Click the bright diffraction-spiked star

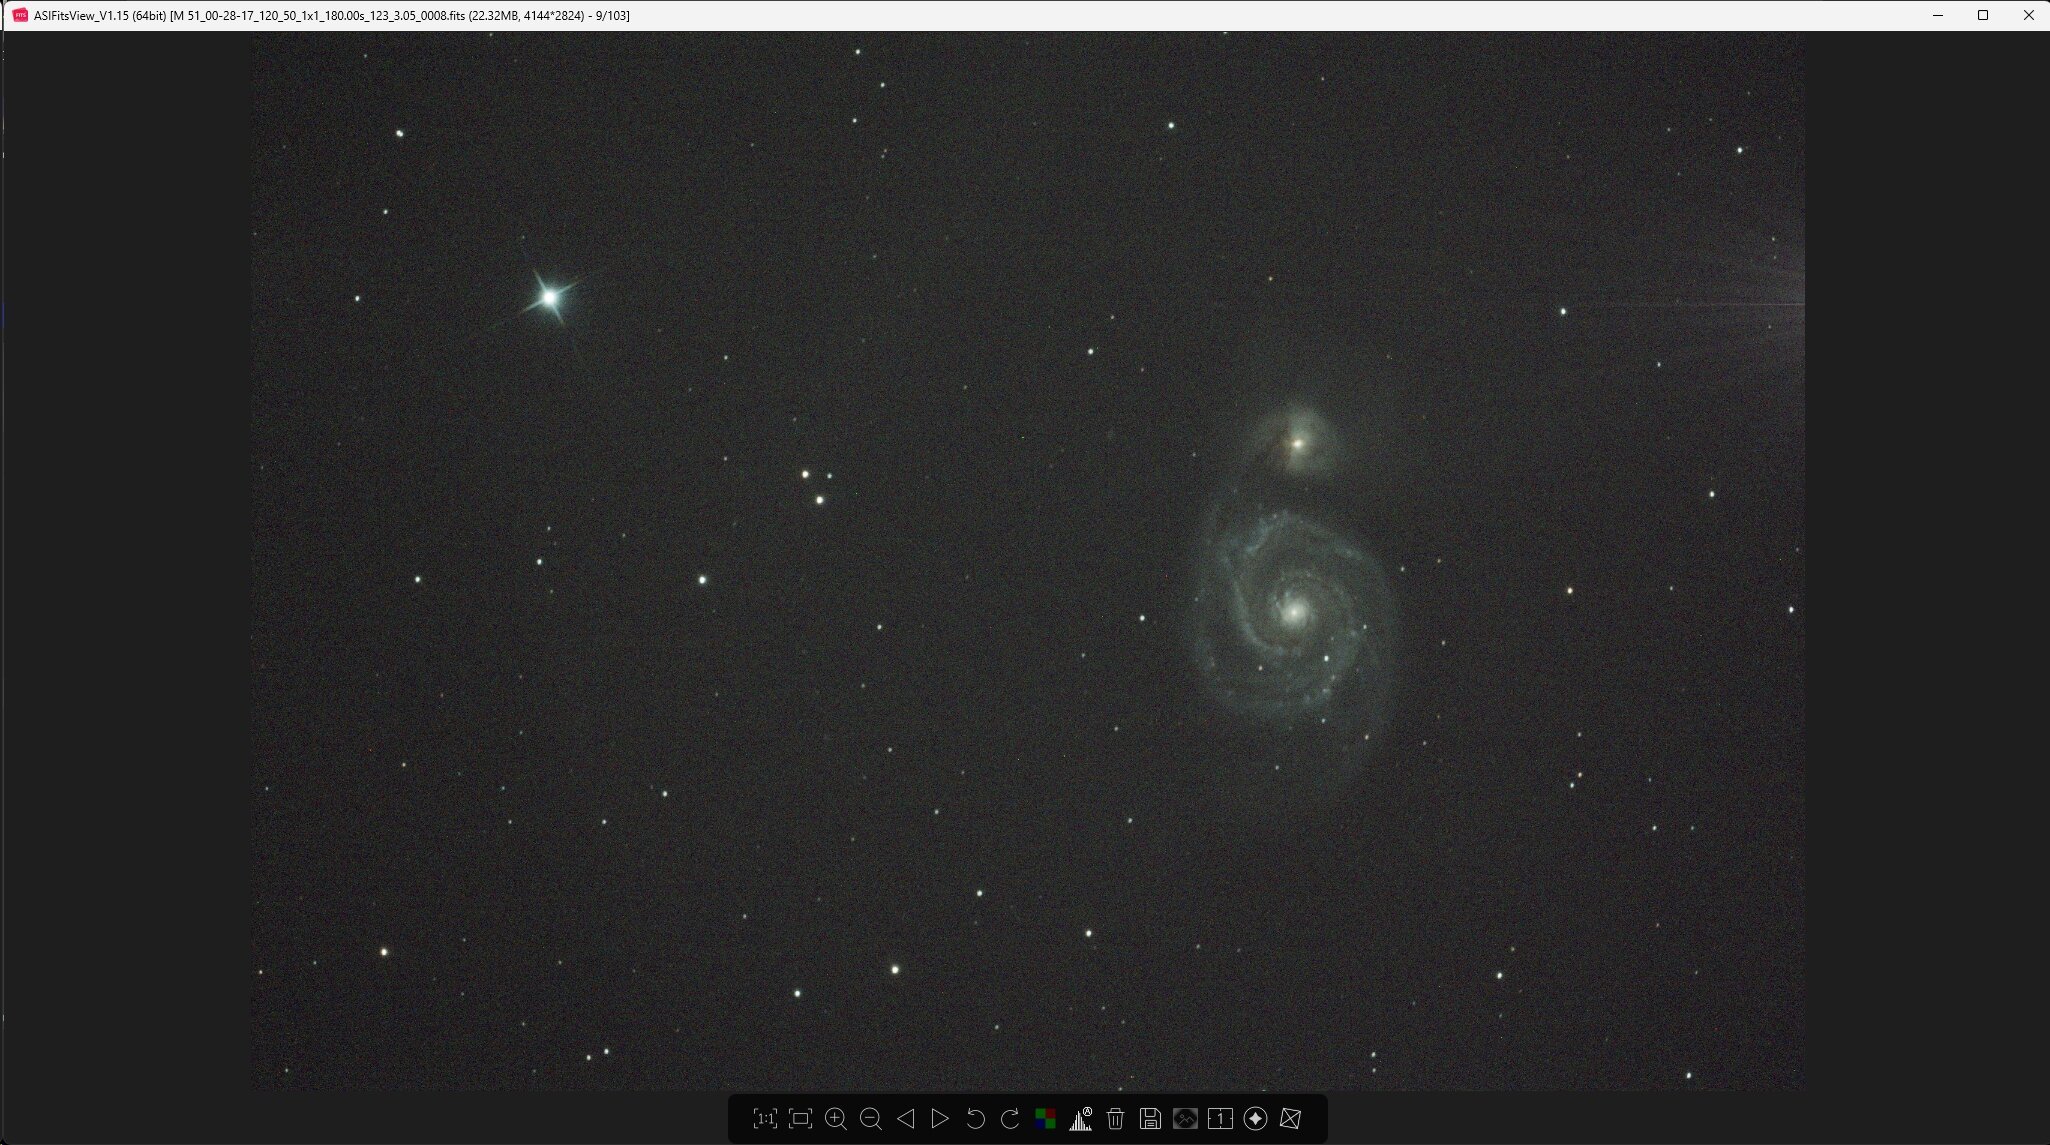point(549,297)
